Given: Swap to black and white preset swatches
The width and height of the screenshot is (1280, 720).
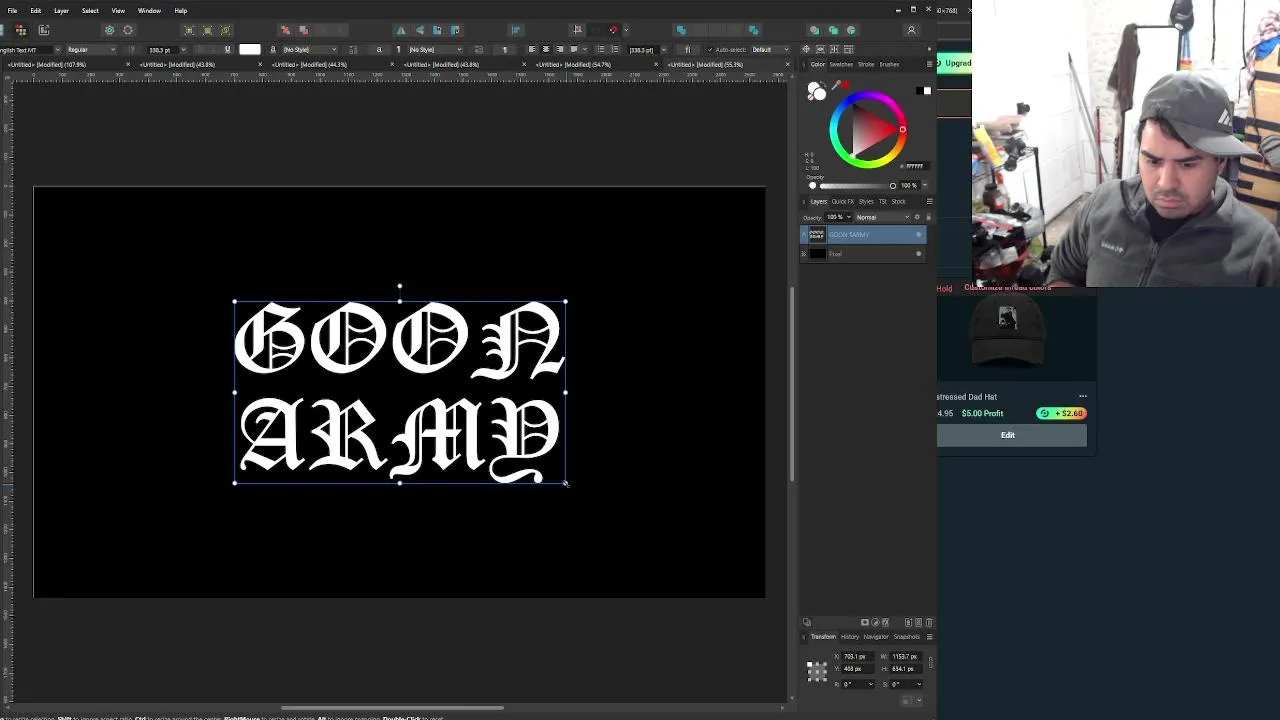Looking at the screenshot, I should (x=923, y=91).
